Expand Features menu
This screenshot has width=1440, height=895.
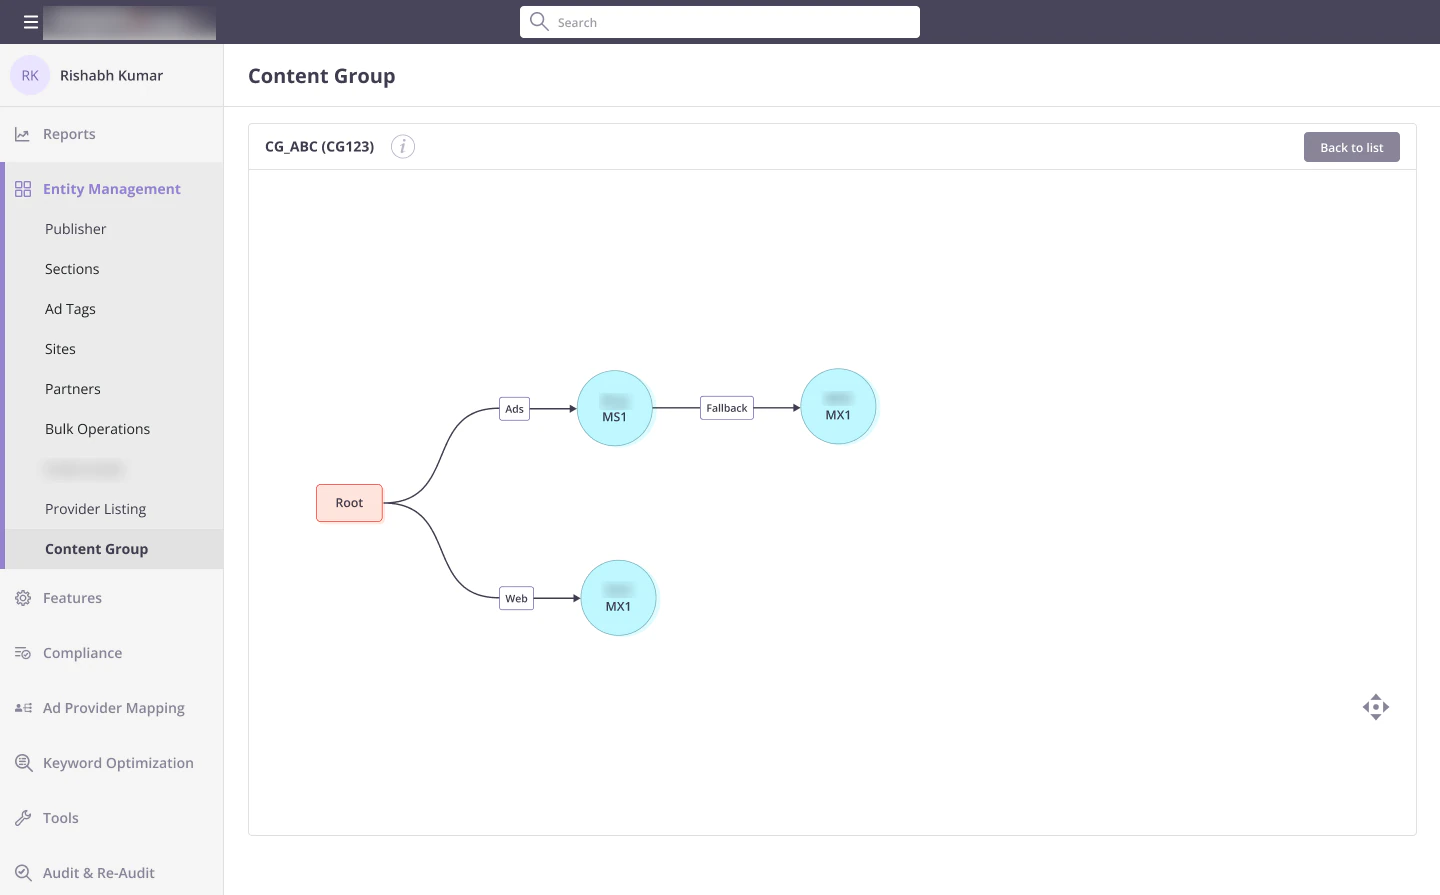click(x=72, y=598)
